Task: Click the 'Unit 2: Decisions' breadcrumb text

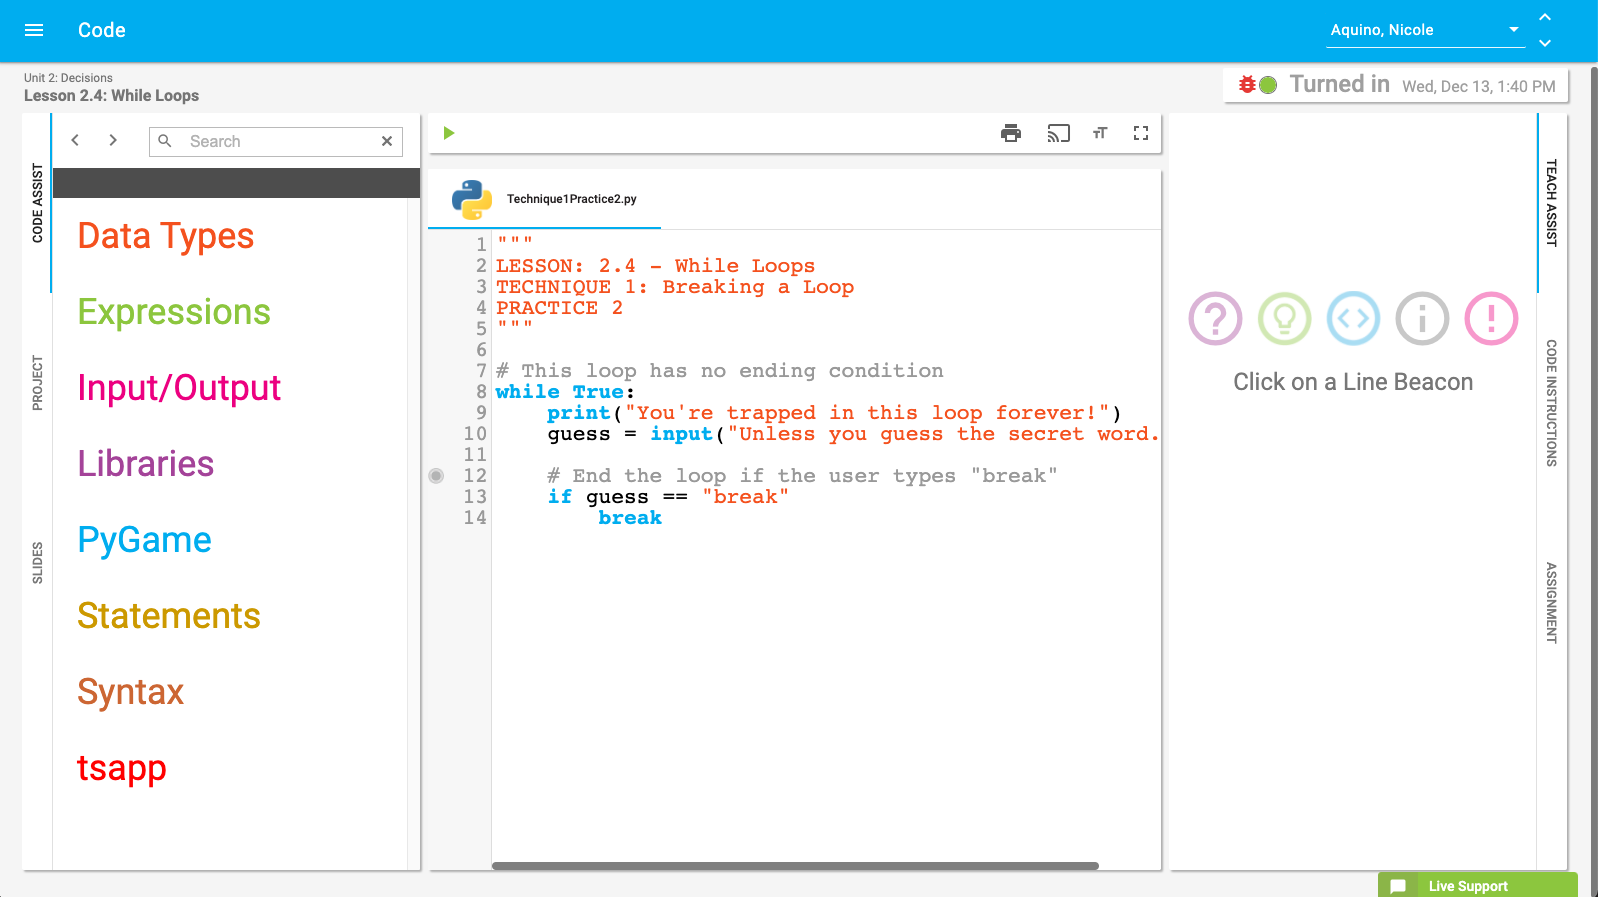Action: [68, 78]
